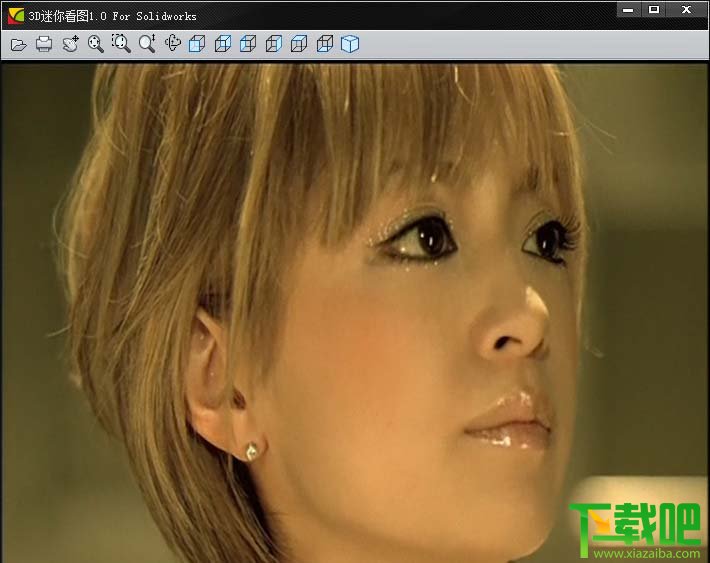Image resolution: width=710 pixels, height=563 pixels.
Task: Maximize the 3D viewer window
Action: pos(654,10)
